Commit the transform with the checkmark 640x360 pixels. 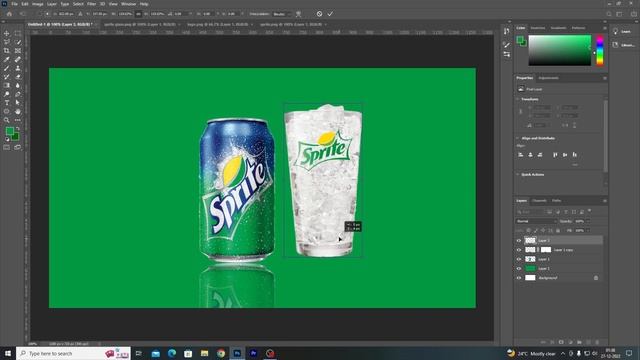pyautogui.click(x=330, y=14)
